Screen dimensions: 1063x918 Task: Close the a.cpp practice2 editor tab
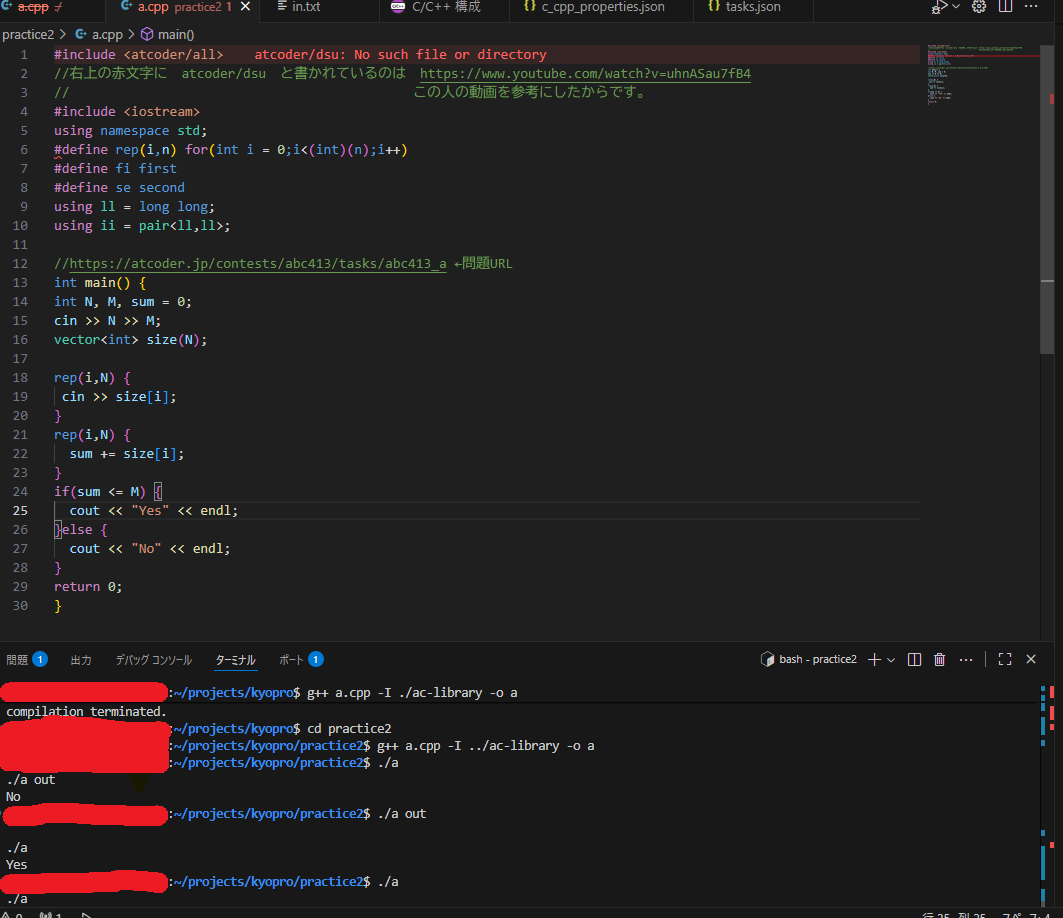coord(245,7)
